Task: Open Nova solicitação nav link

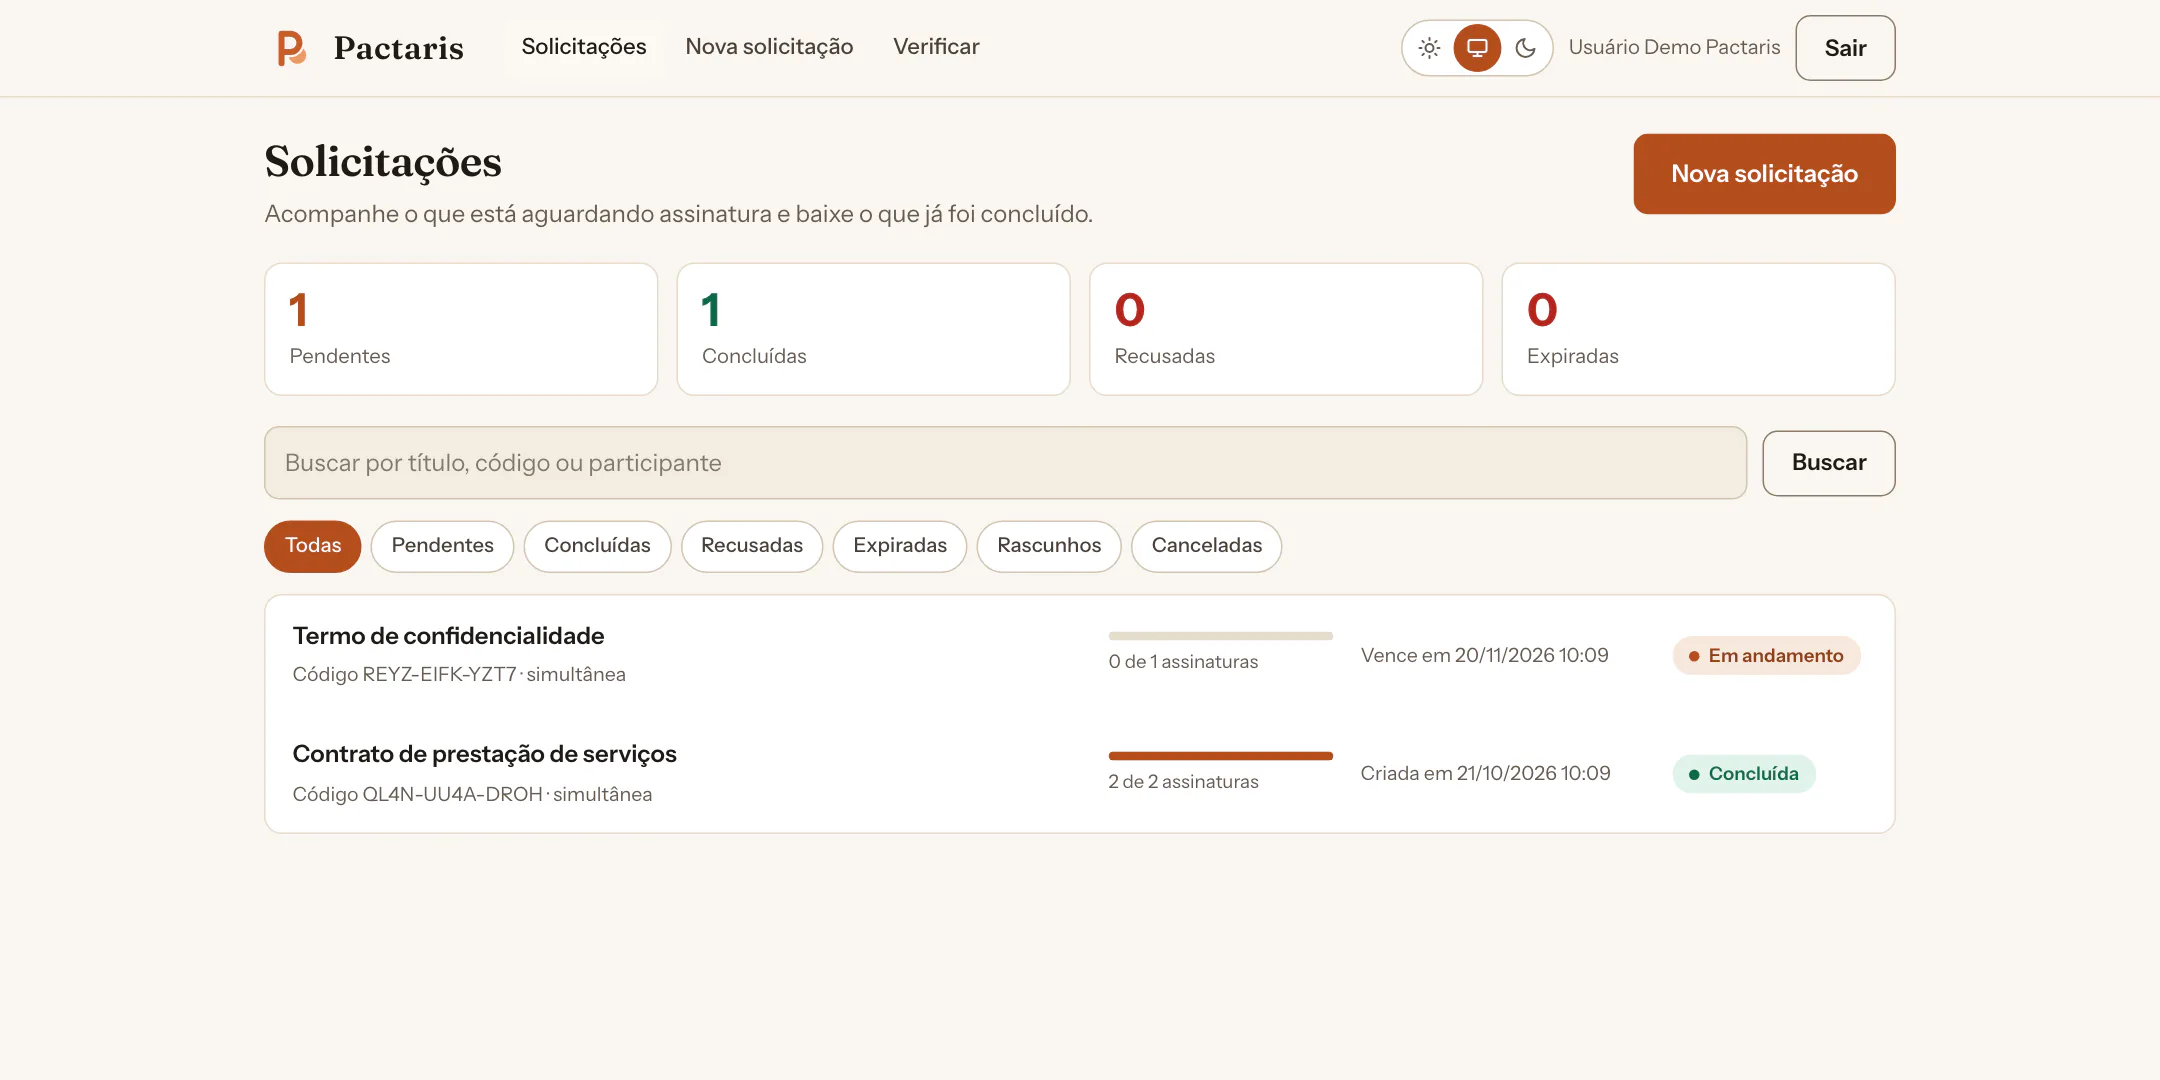Action: tap(769, 47)
